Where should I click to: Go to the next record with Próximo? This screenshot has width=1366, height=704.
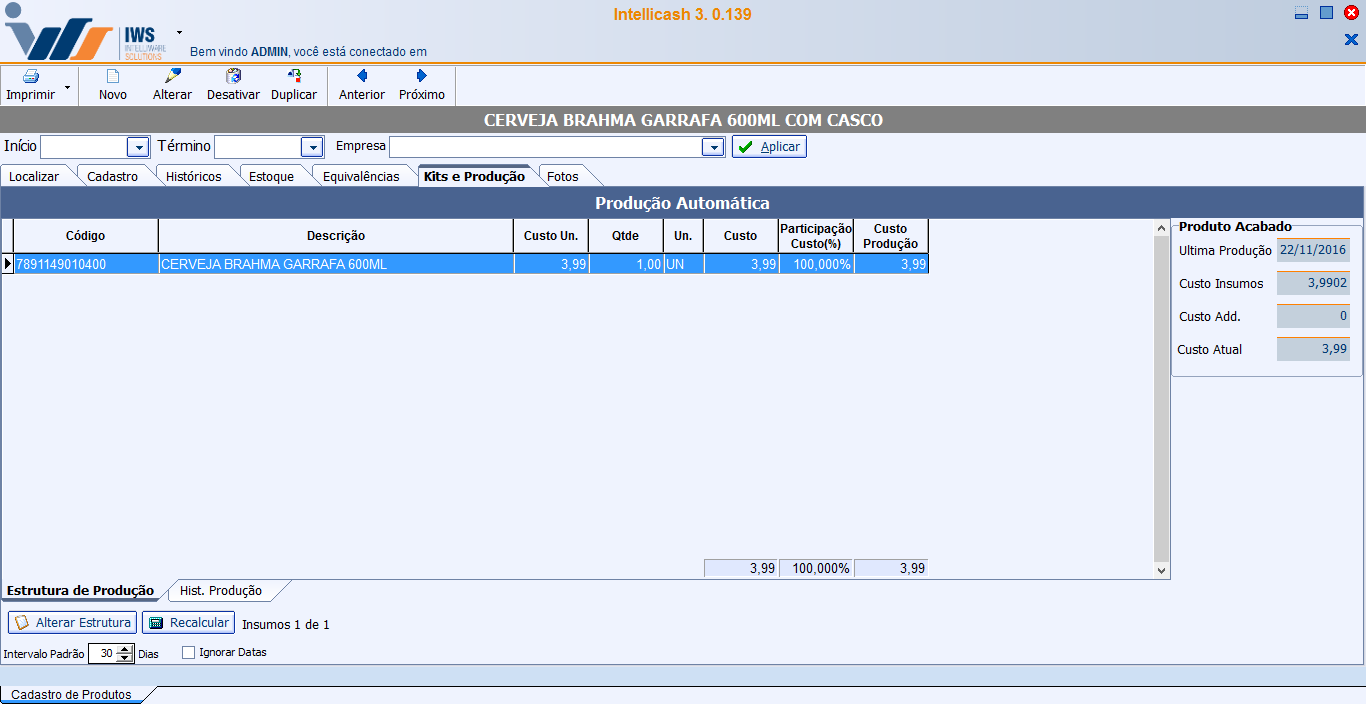pos(422,85)
